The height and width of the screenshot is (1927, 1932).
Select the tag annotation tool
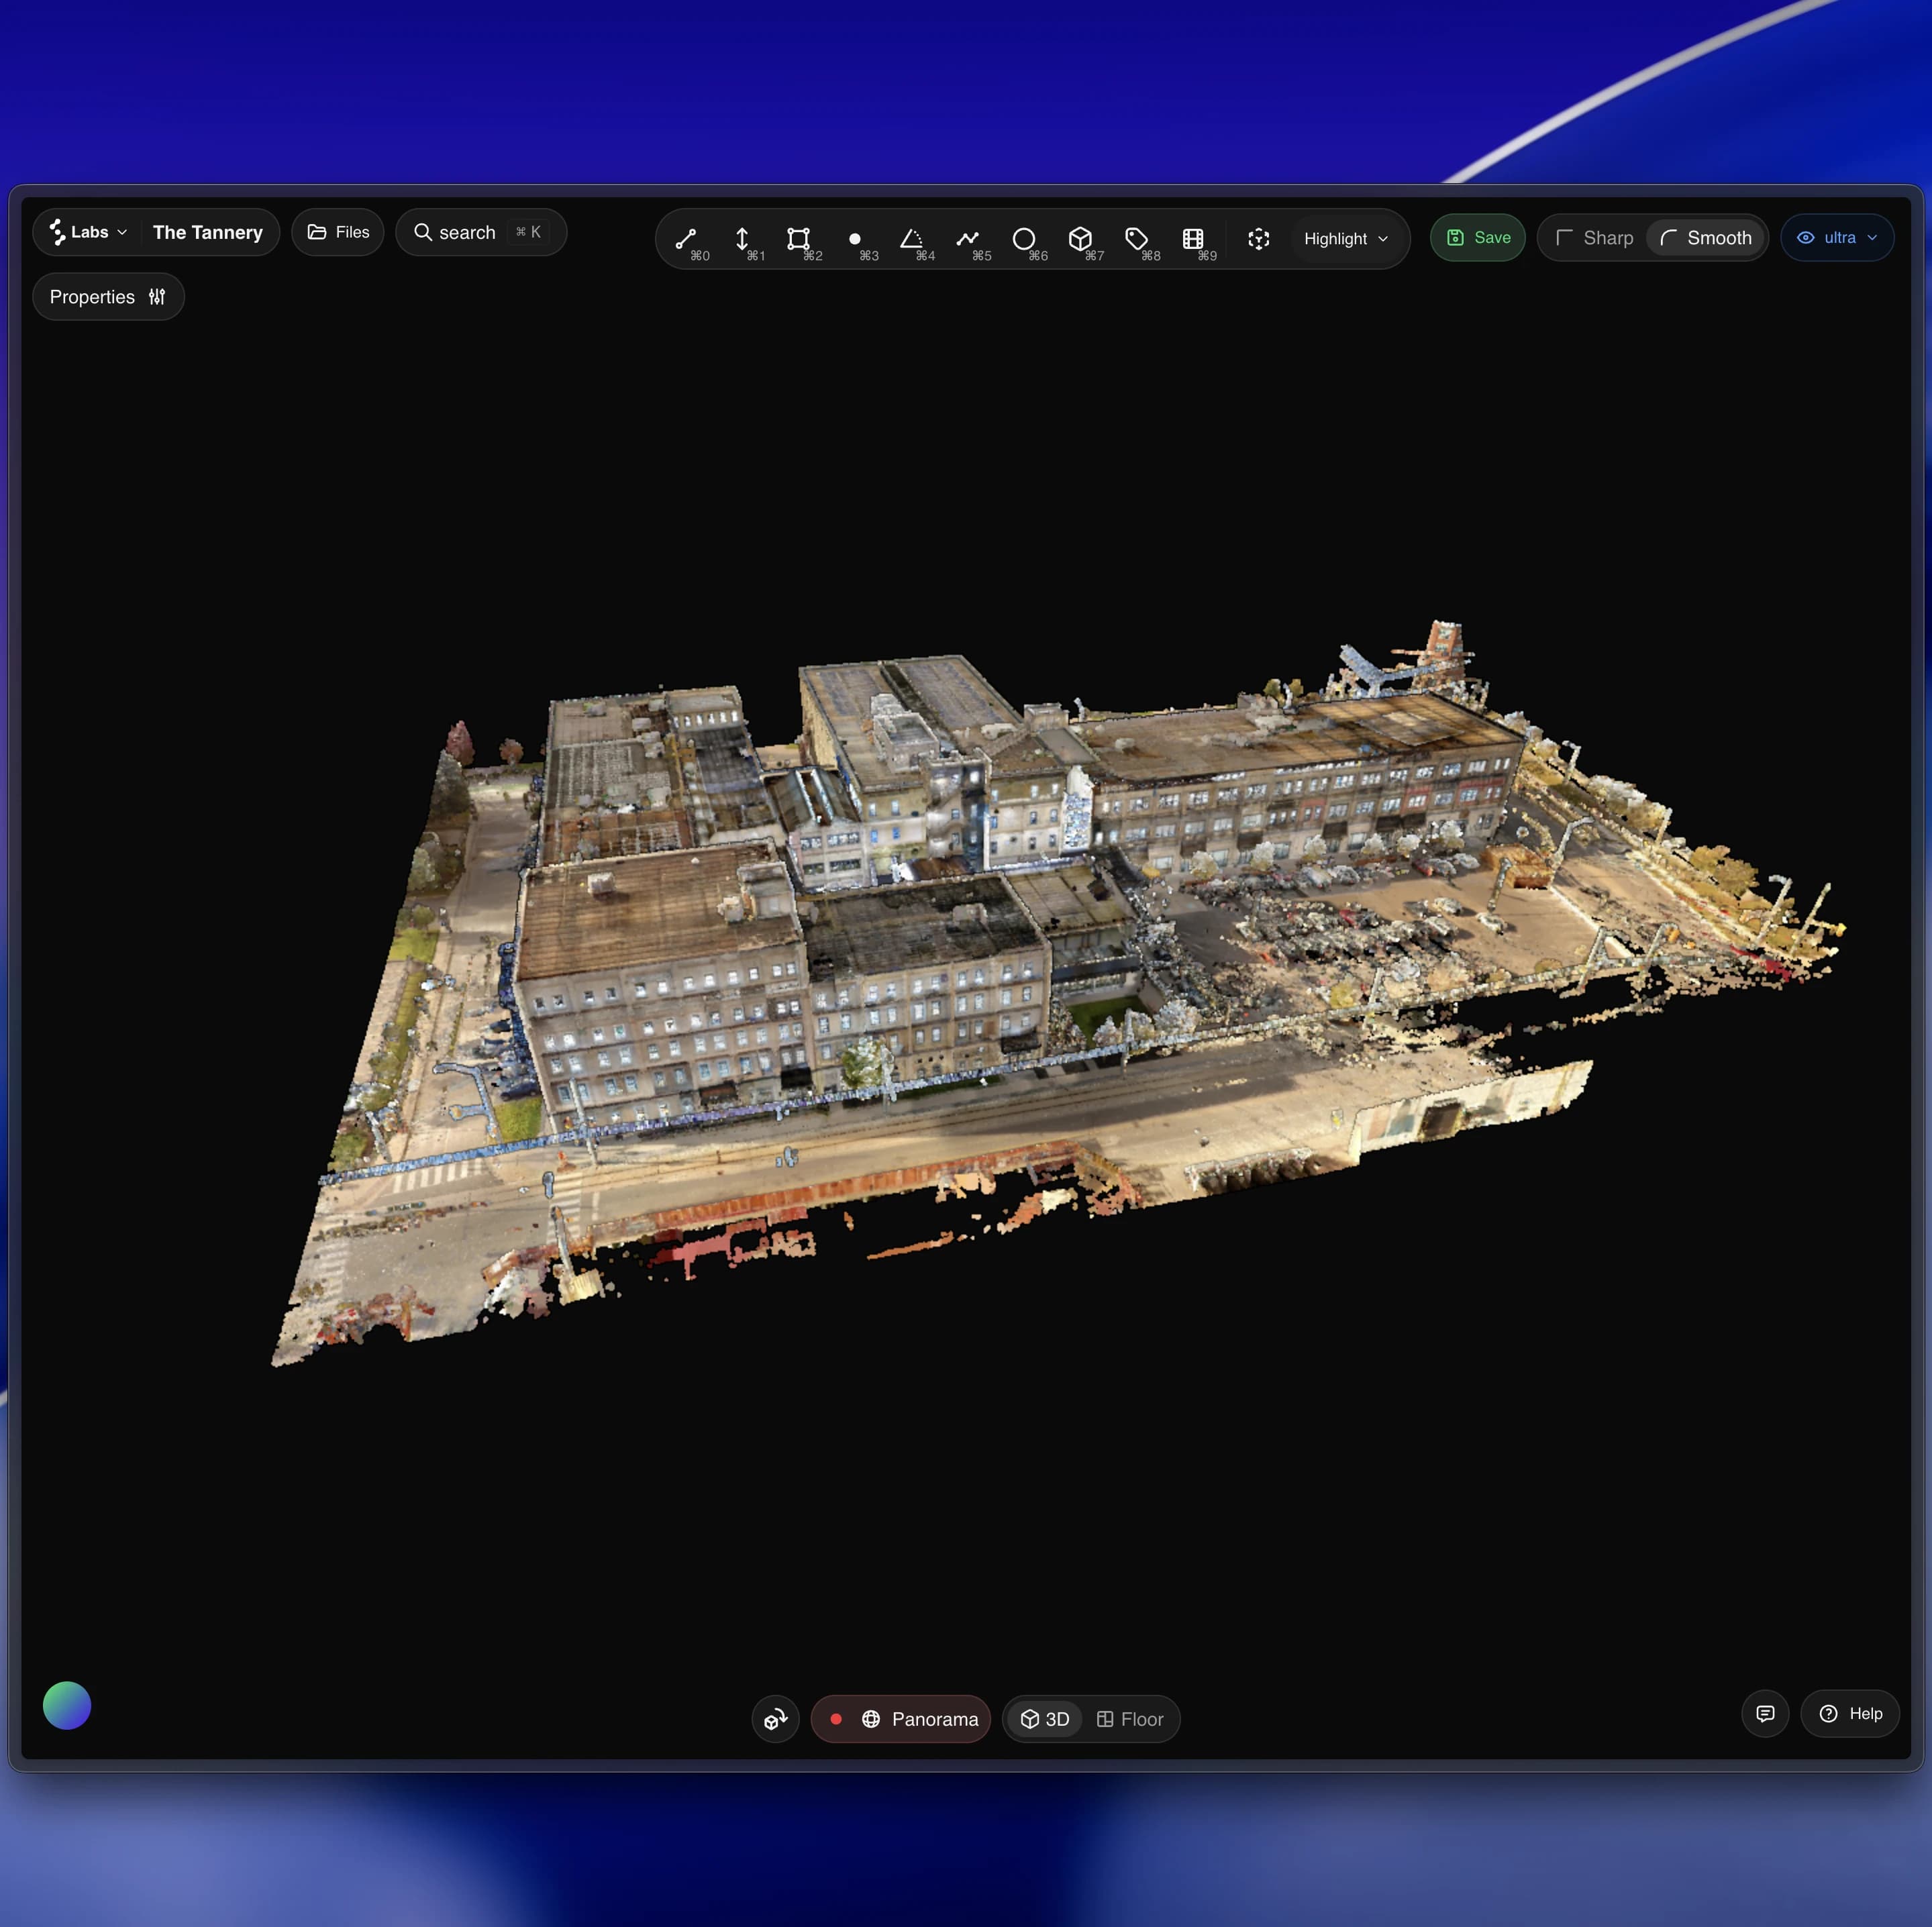point(1136,239)
